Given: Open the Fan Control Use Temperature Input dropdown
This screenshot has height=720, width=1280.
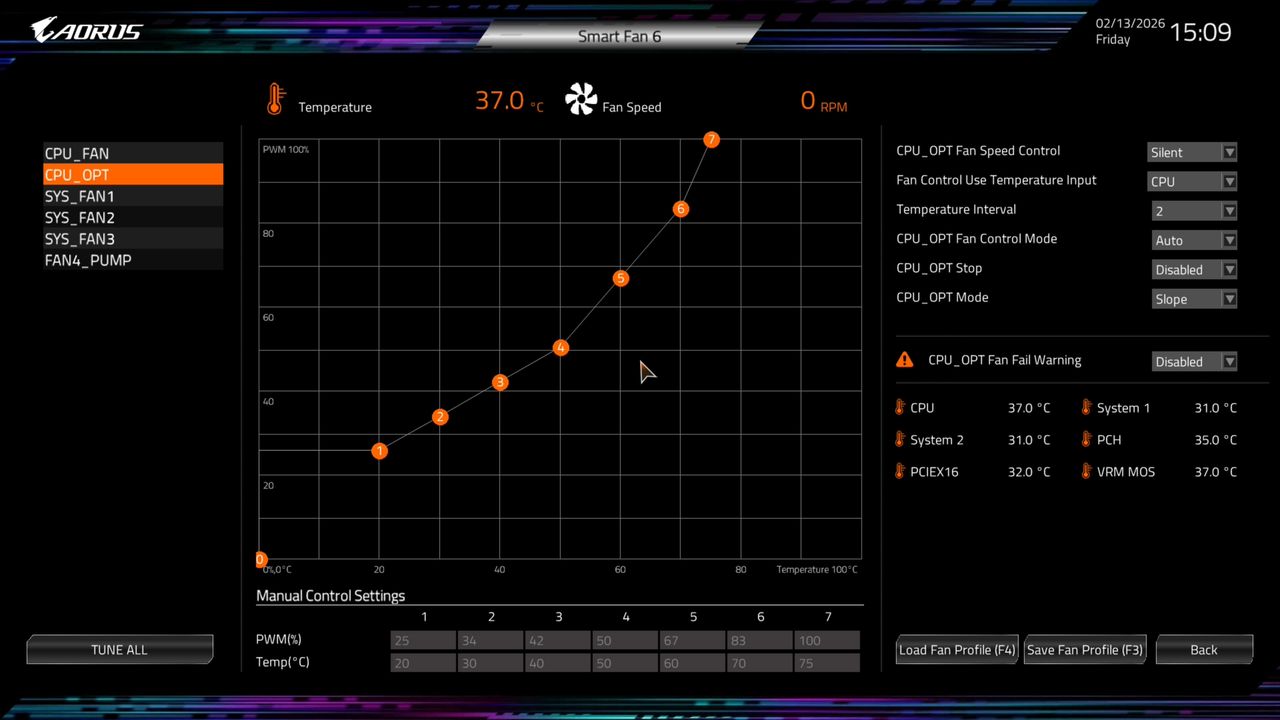Looking at the screenshot, I should click(1193, 181).
